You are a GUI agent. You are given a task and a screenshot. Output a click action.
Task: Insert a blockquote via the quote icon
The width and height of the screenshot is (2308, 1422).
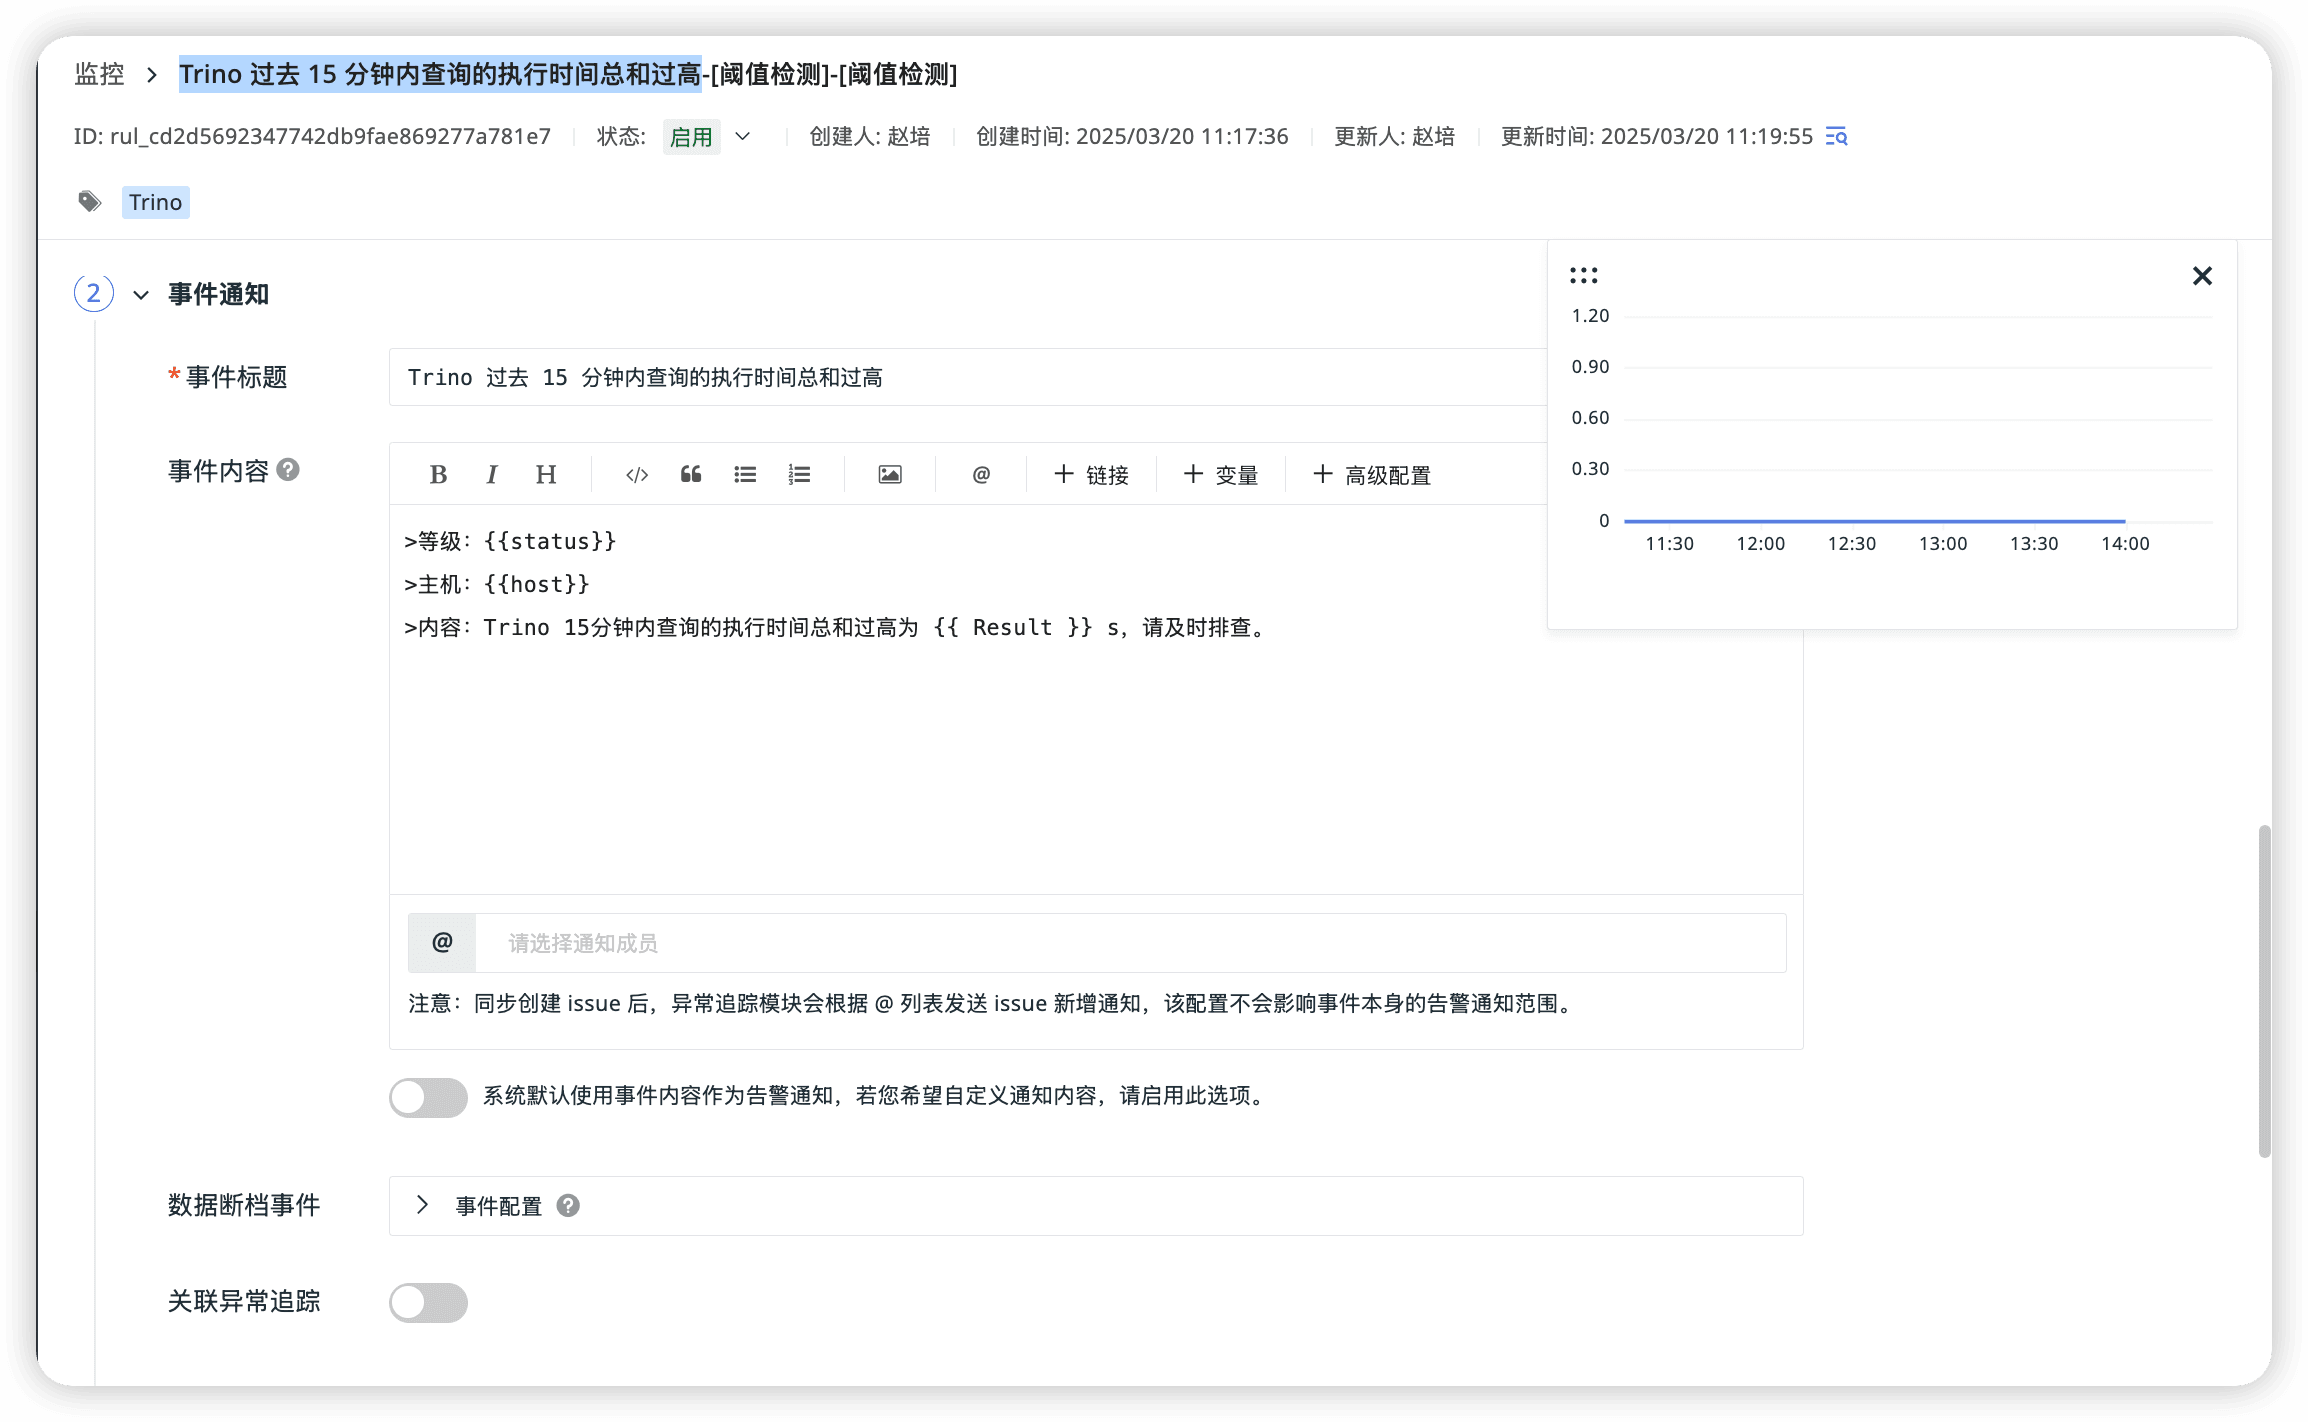[x=691, y=475]
